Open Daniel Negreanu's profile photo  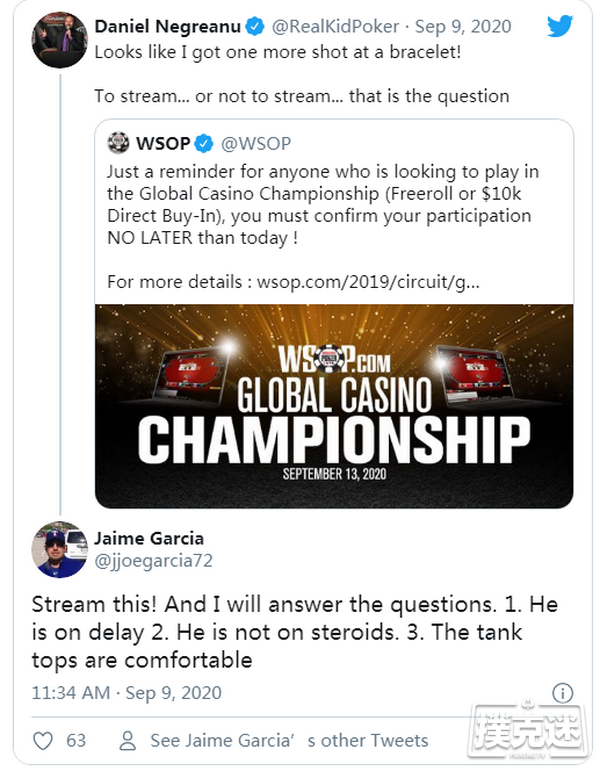(59, 40)
